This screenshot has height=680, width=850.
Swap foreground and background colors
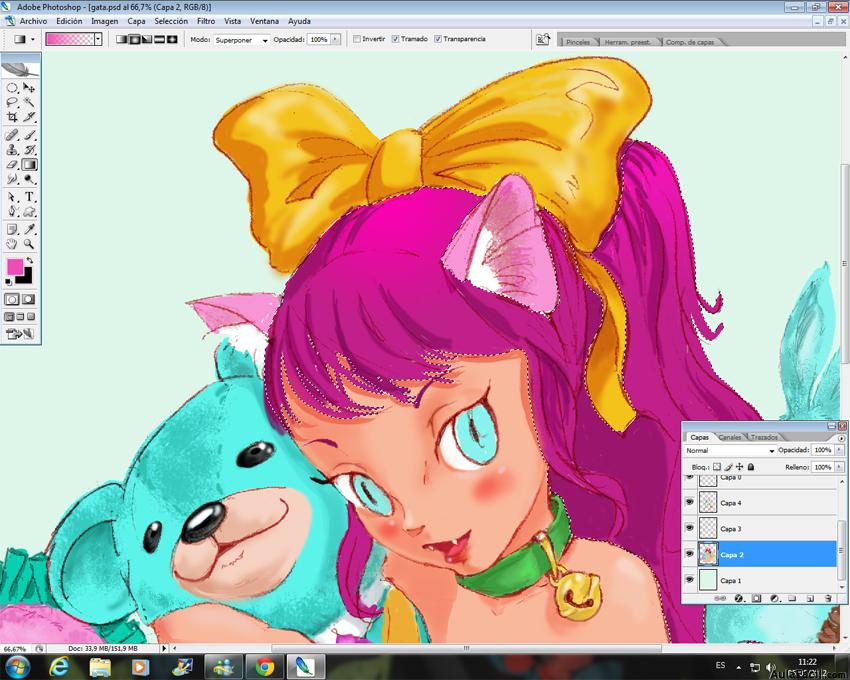(30, 261)
